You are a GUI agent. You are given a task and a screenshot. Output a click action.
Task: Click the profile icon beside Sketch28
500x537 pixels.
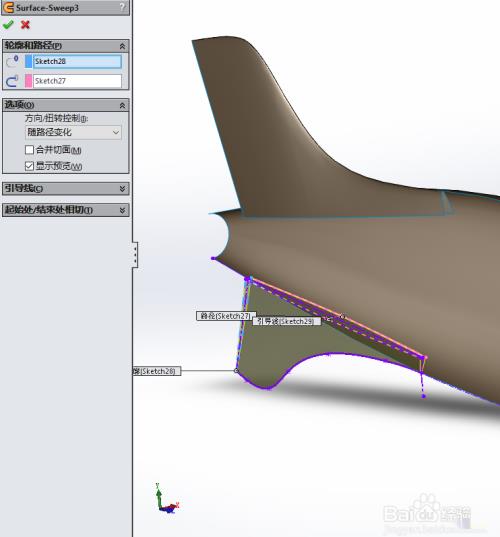click(x=12, y=62)
